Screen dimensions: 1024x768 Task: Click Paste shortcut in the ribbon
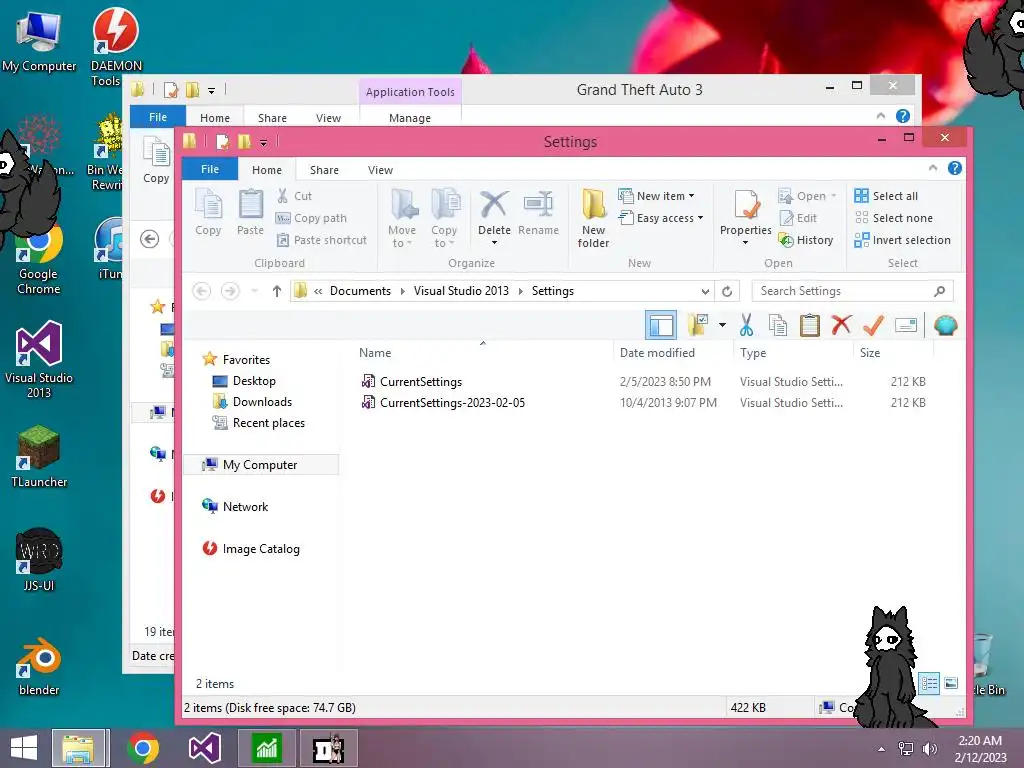tap(321, 240)
